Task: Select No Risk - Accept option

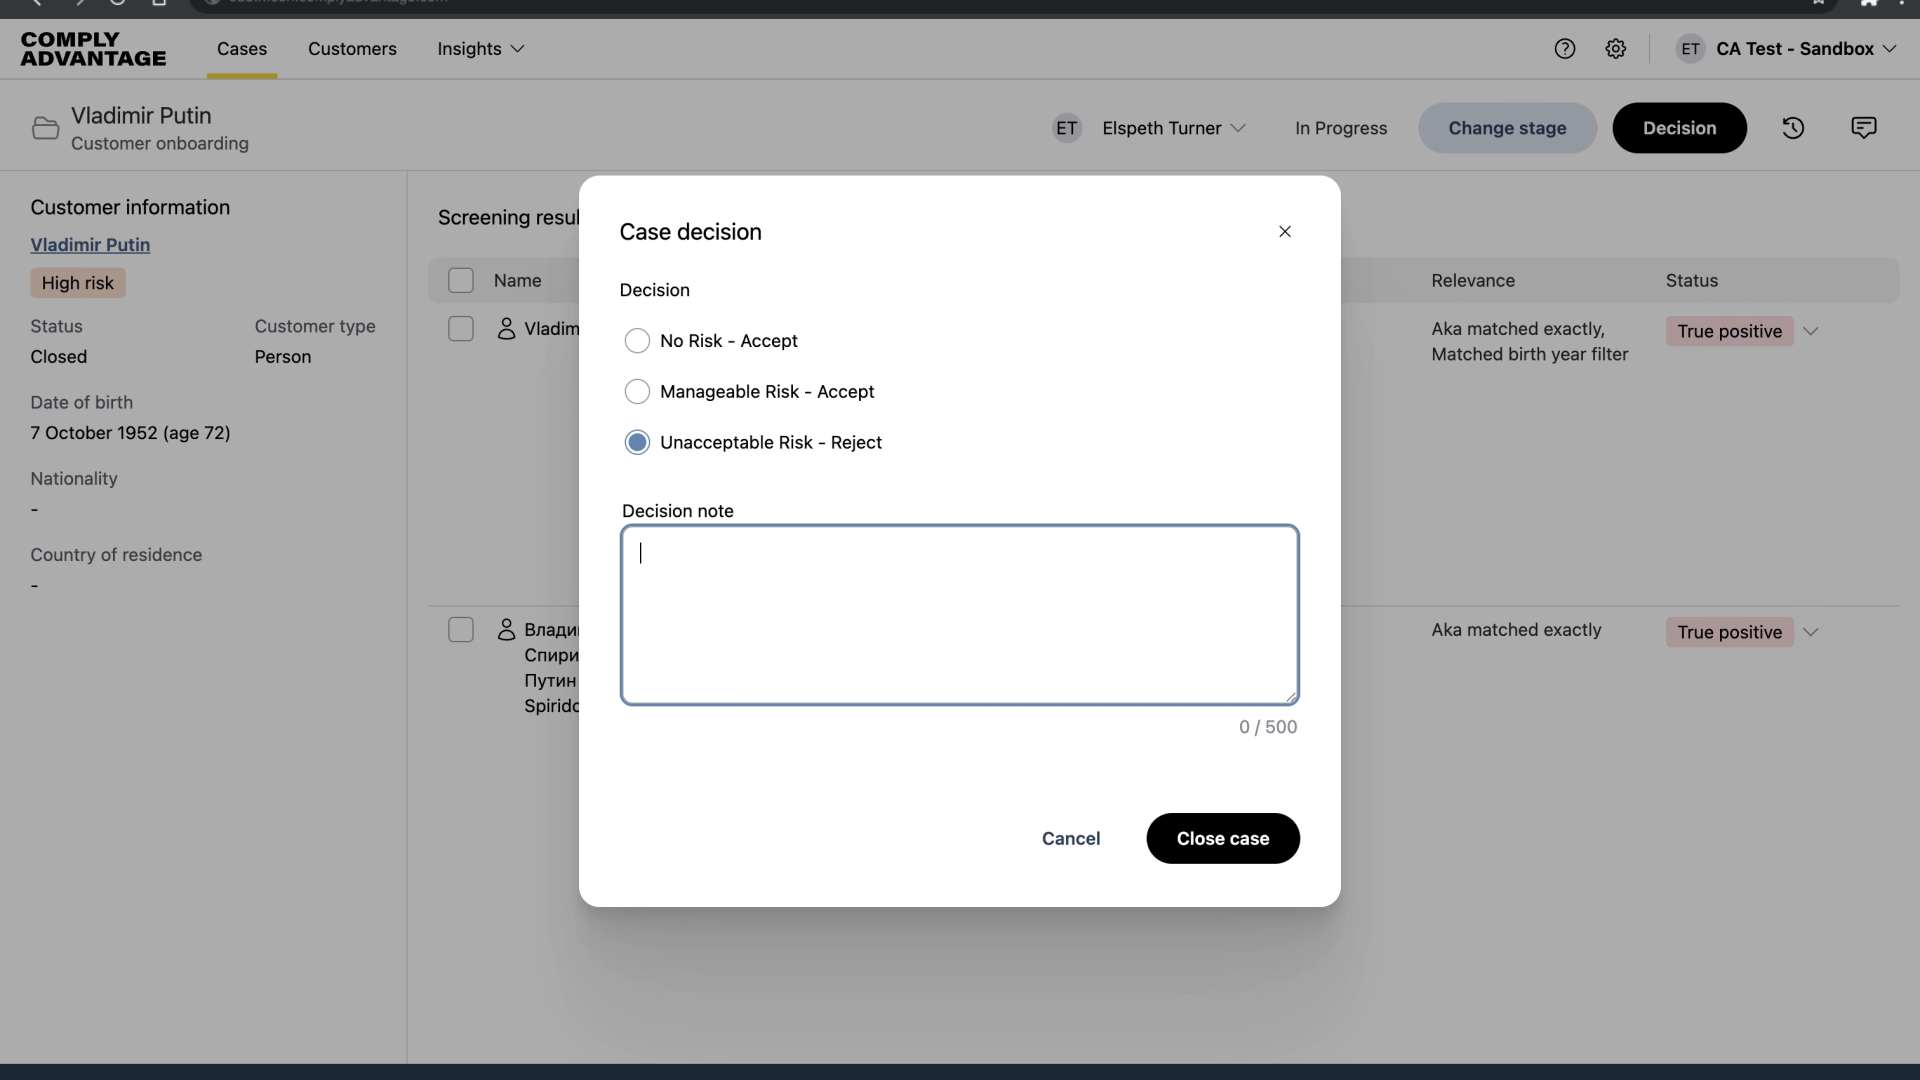Action: 637,340
